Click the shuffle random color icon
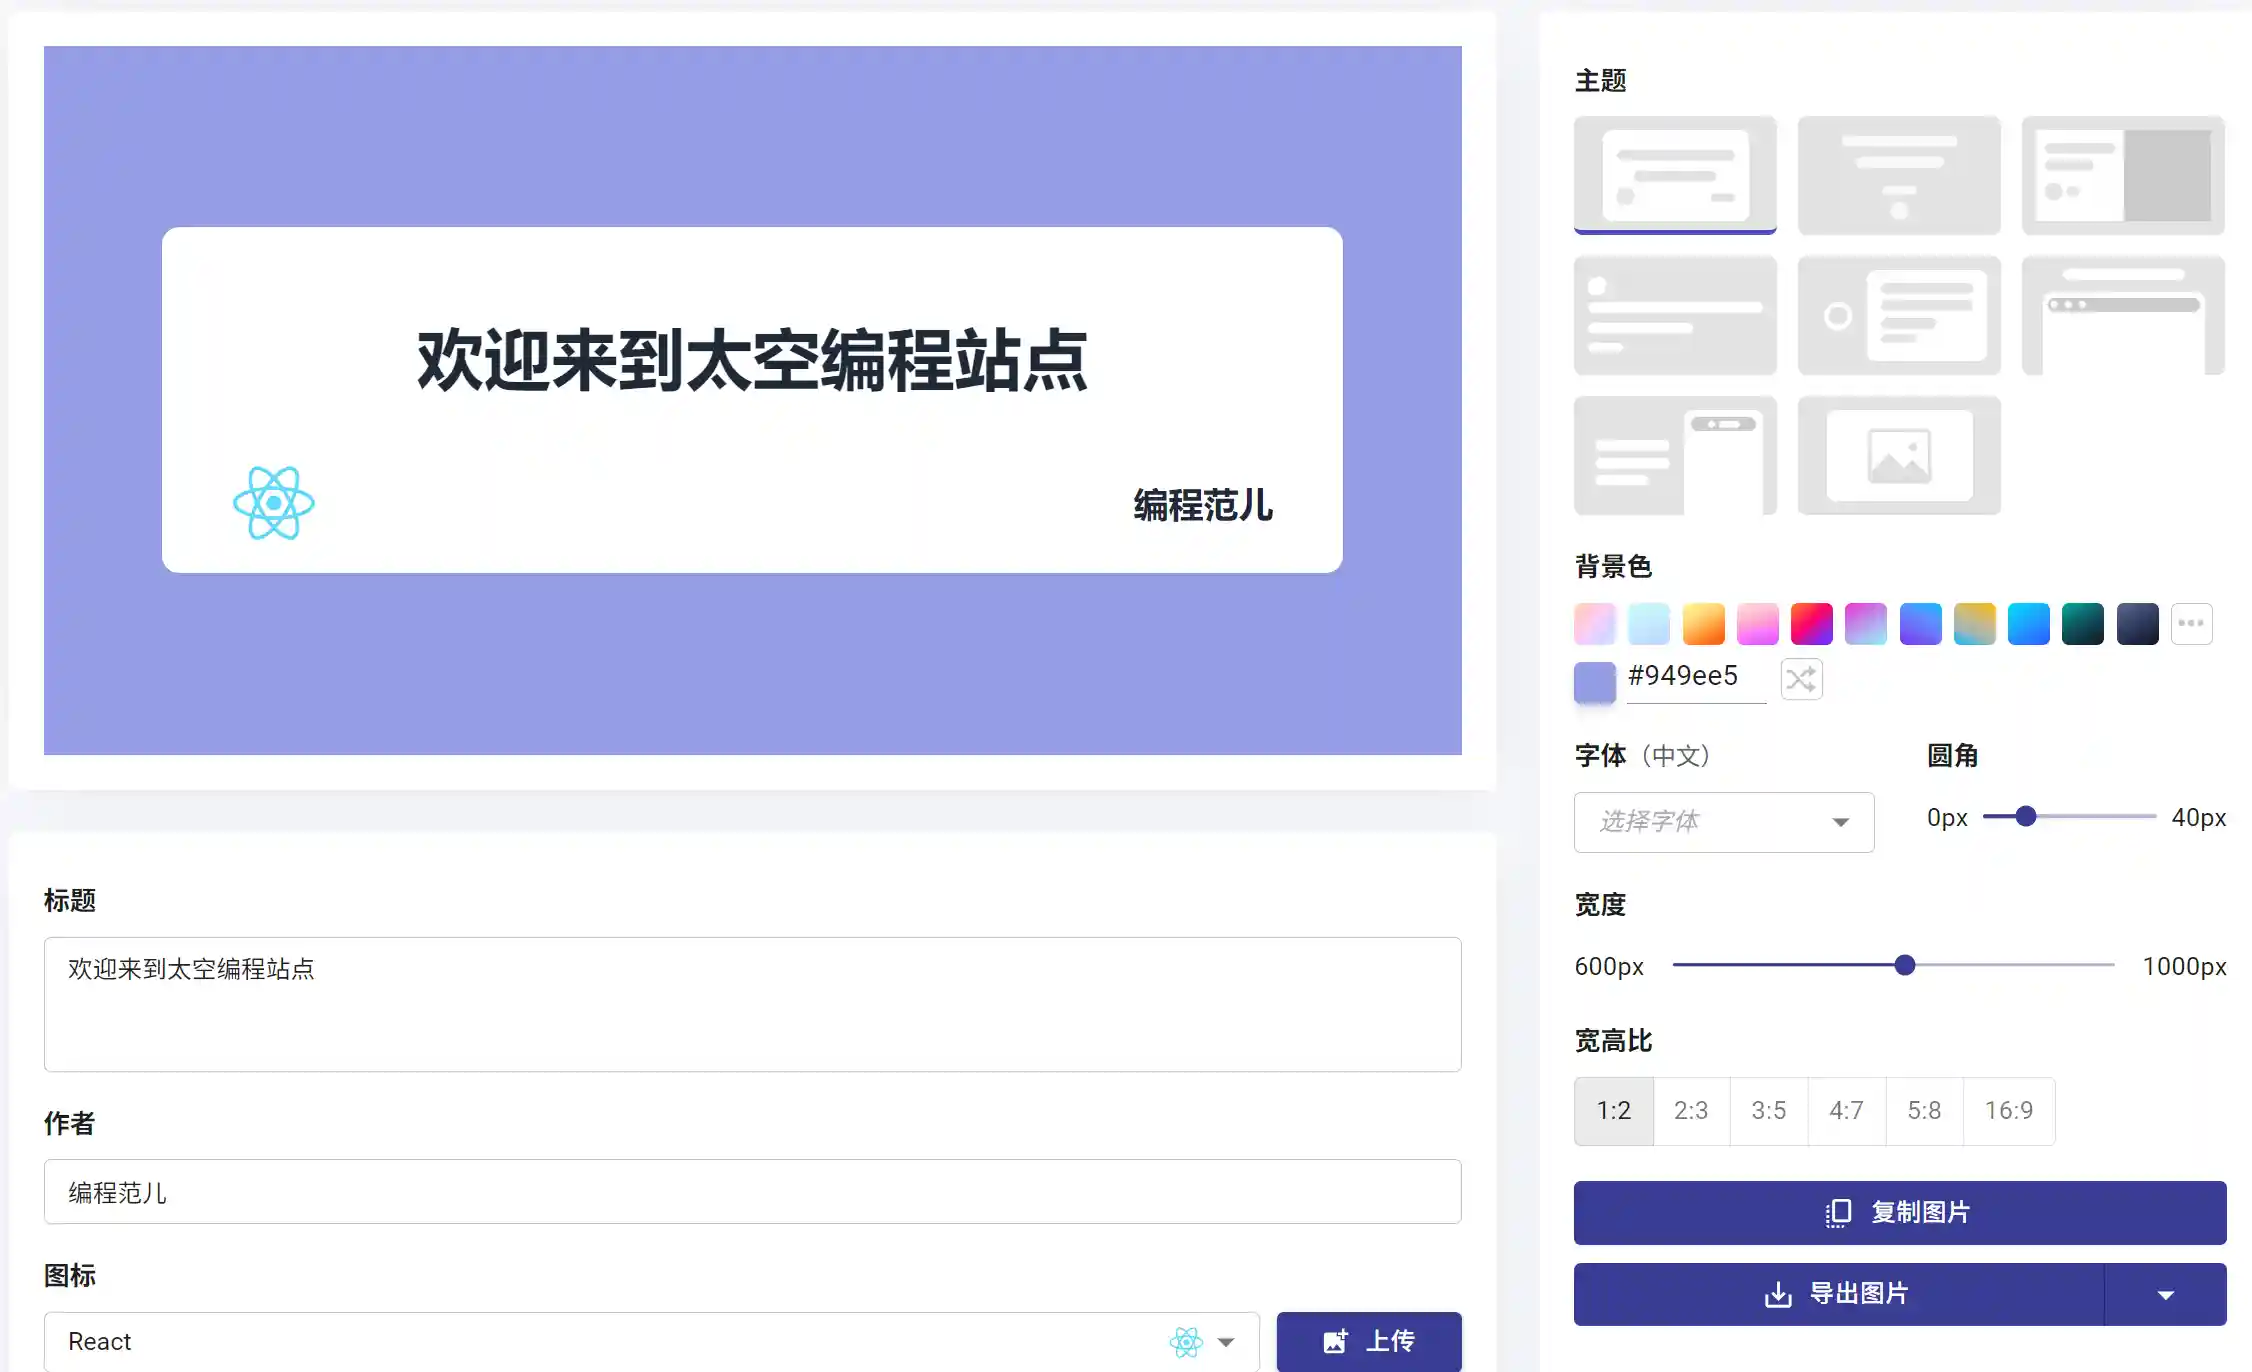Viewport: 2252px width, 1372px height. (1800, 679)
